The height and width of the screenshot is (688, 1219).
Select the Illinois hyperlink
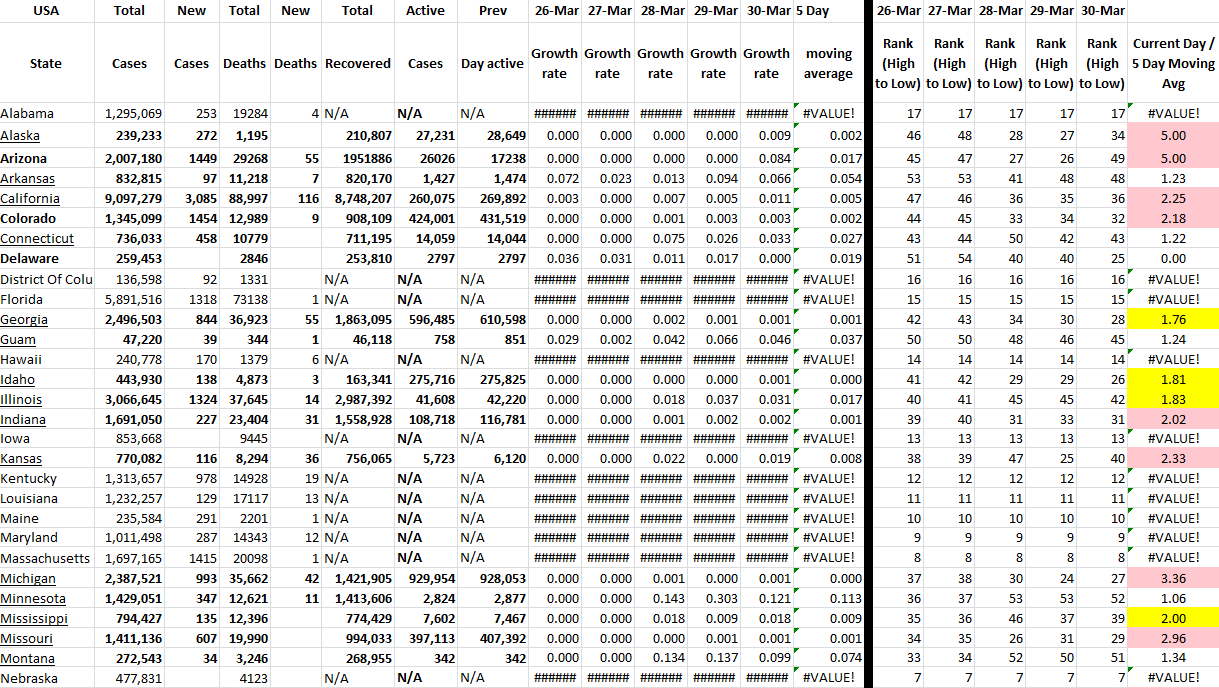tap(21, 400)
